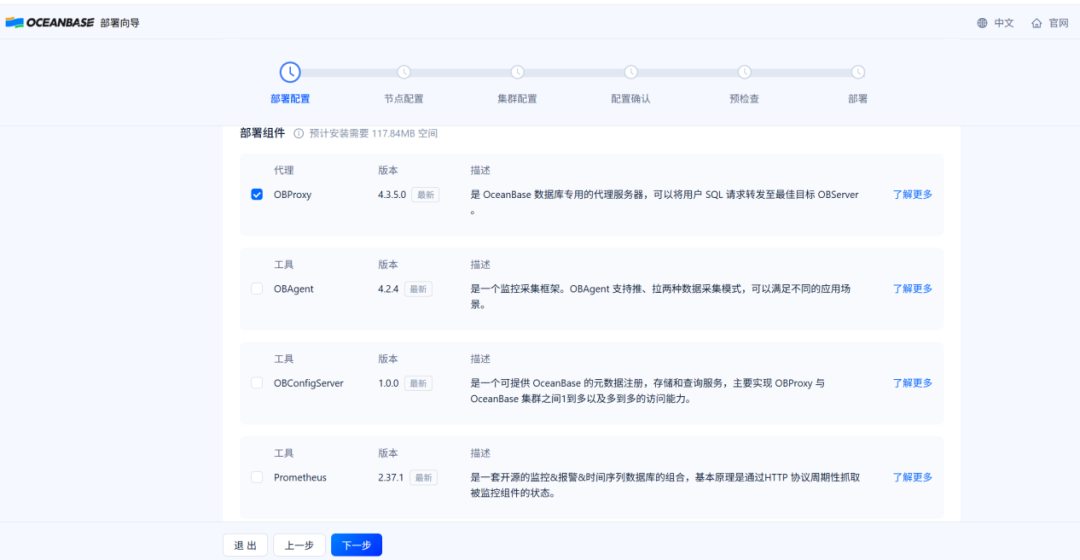This screenshot has height=560, width=1080.
Task: Click the 最新 tag for Prometheus
Action: (424, 478)
